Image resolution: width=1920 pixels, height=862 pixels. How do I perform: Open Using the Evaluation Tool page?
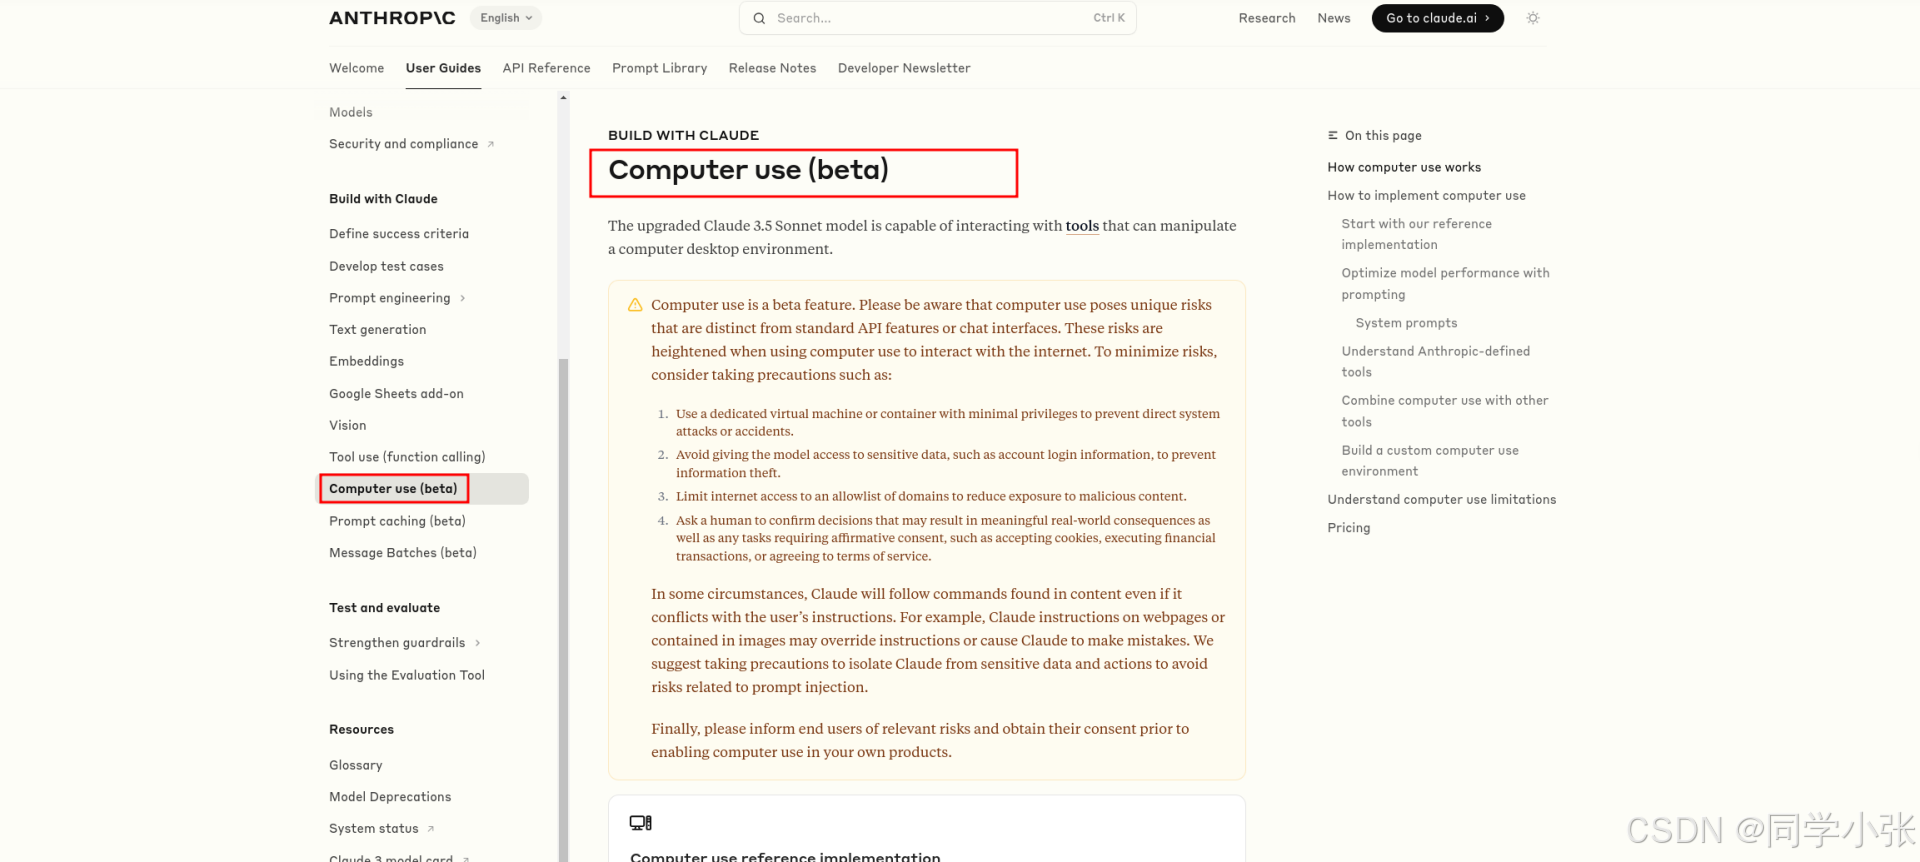tap(406, 676)
